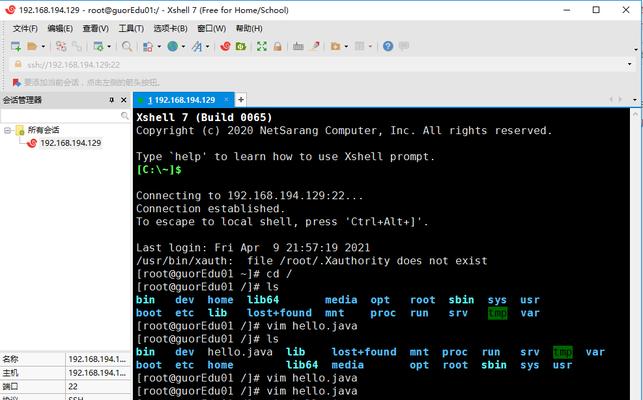This screenshot has width=643, height=400.
Task: Click the search magnifier in session manager
Action: [125, 116]
